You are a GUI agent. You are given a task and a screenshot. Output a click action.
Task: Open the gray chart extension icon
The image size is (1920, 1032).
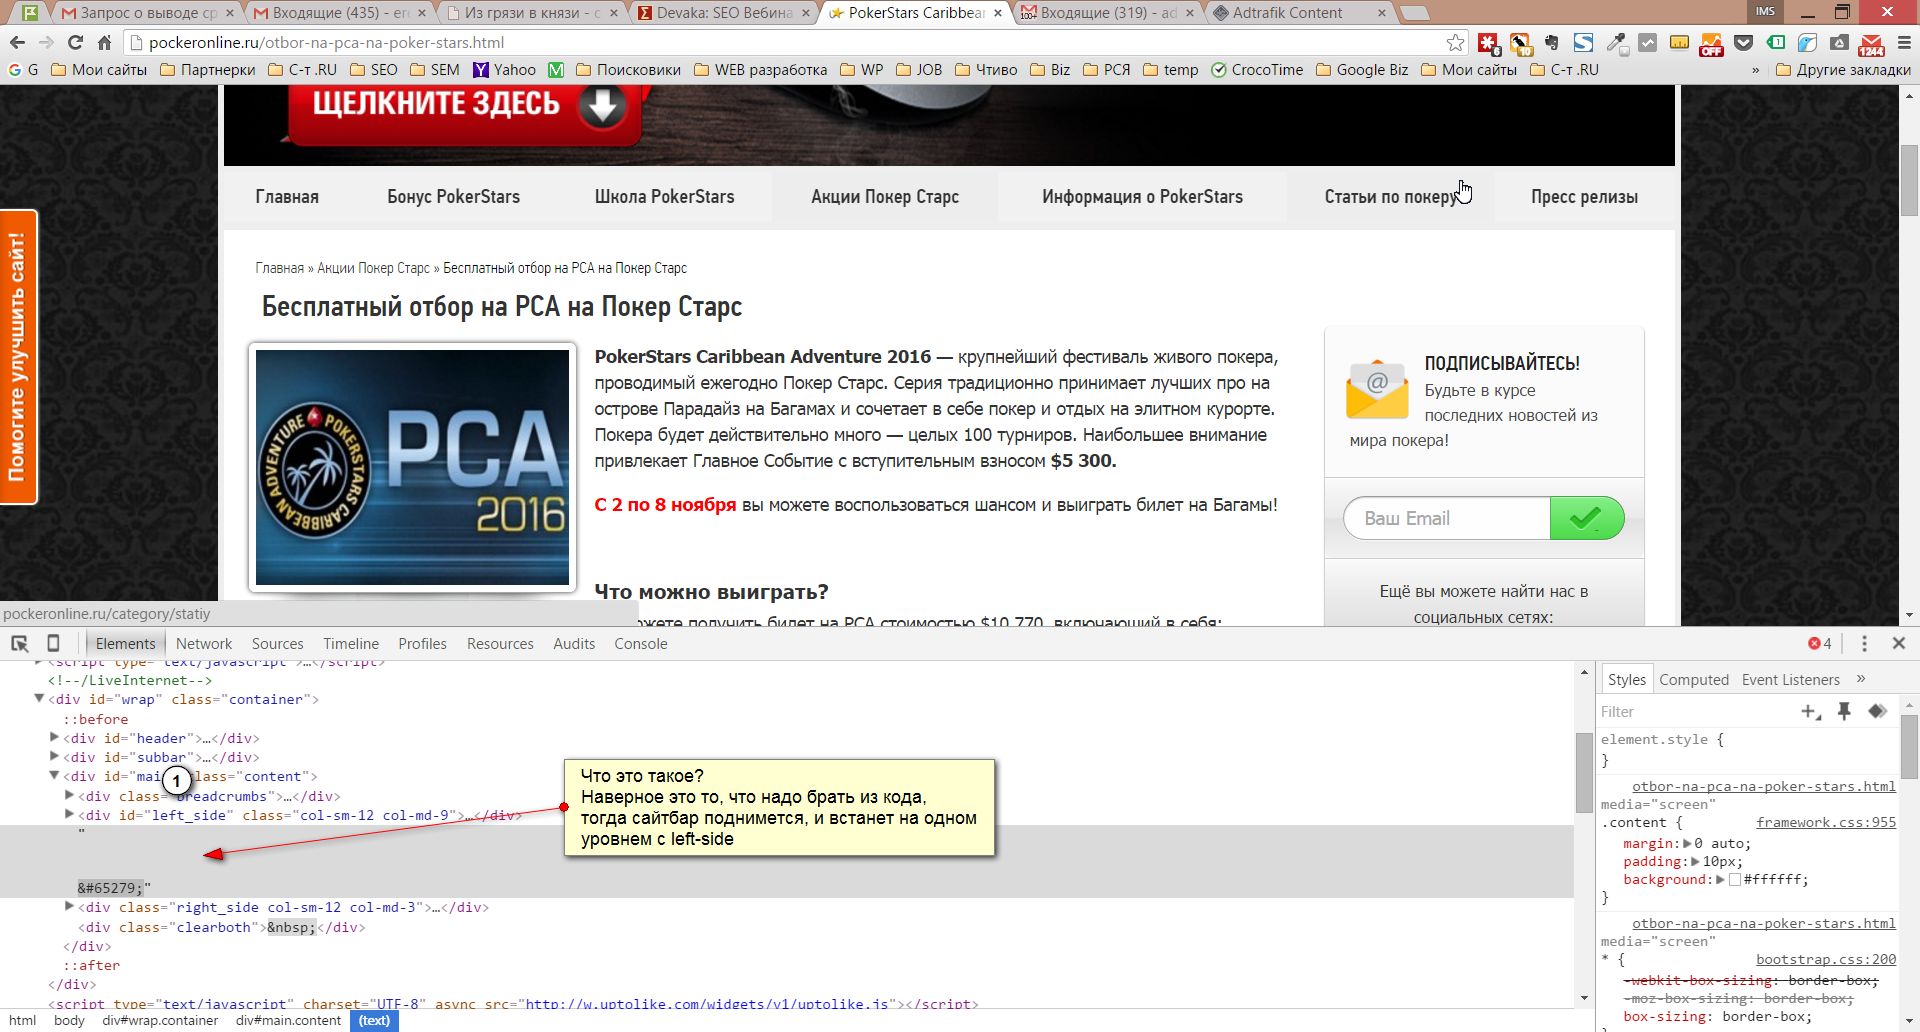pyautogui.click(x=1647, y=43)
